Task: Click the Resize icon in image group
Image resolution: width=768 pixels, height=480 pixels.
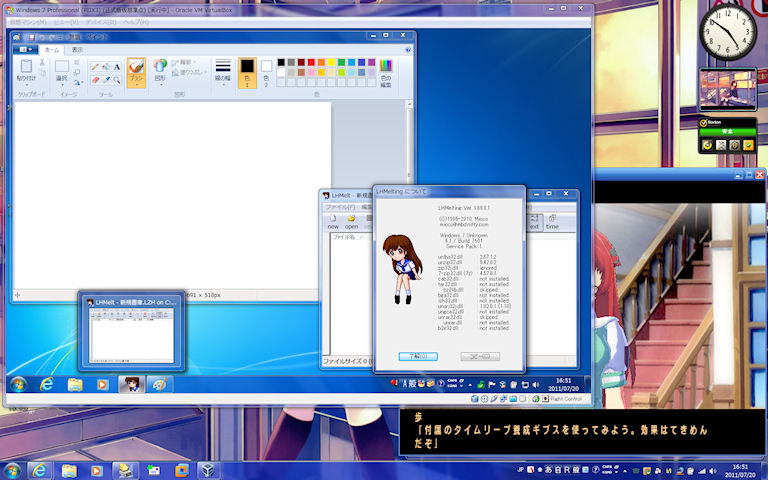Action: coord(77,72)
